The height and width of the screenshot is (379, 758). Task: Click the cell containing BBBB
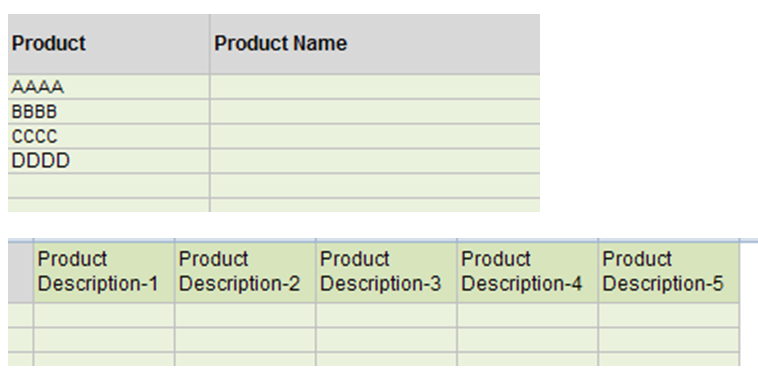(109, 112)
